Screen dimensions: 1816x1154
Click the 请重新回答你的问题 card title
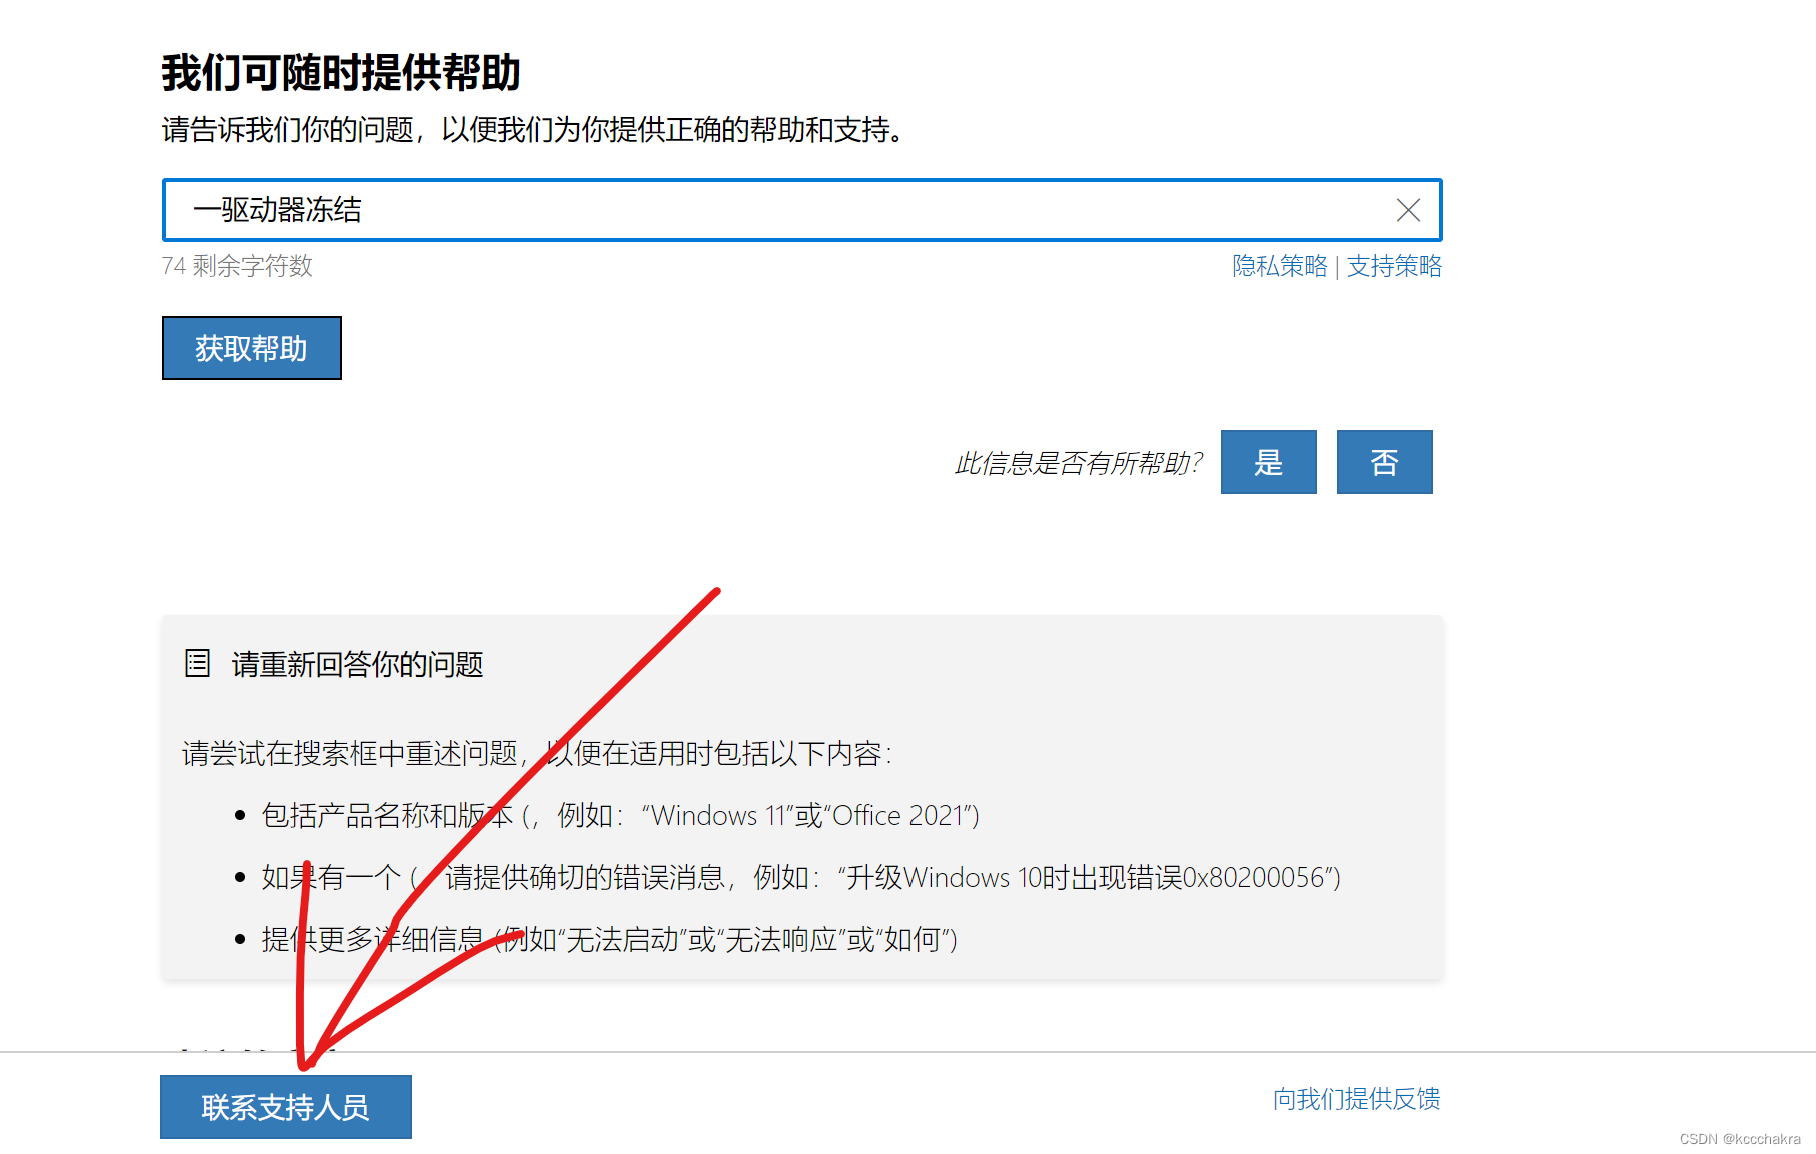(357, 664)
